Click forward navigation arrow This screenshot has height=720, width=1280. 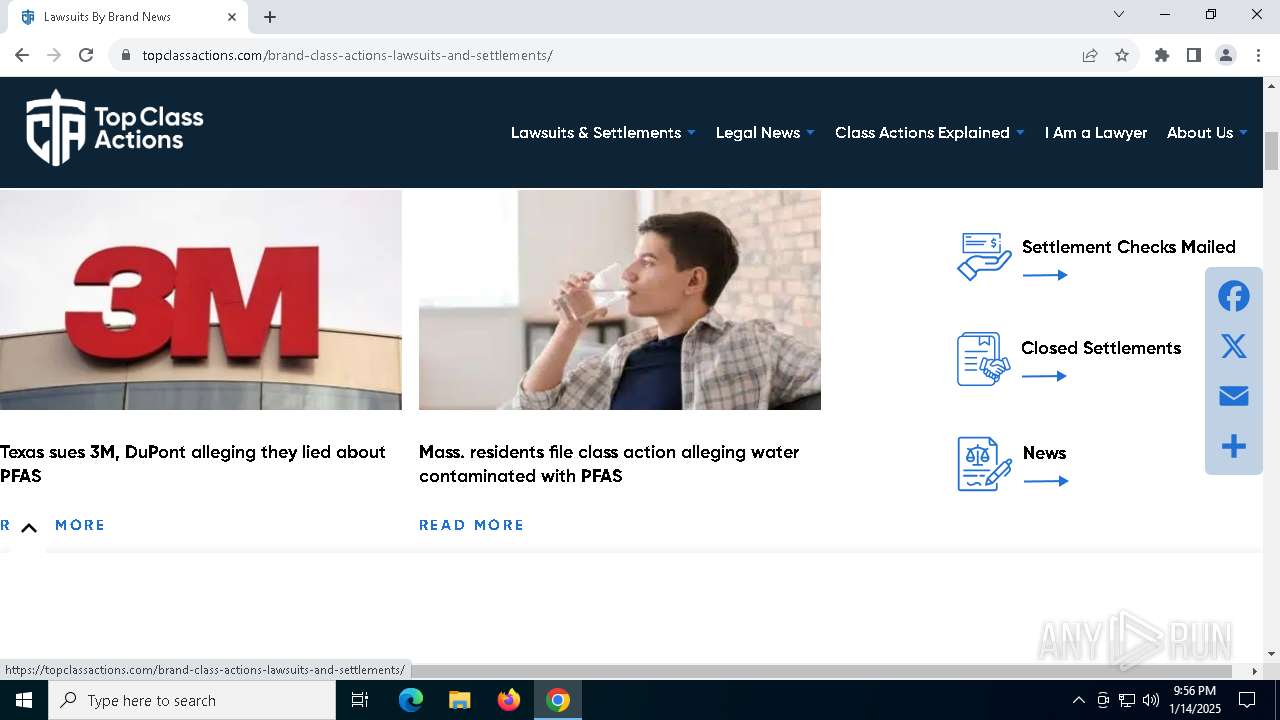pyautogui.click(x=54, y=55)
